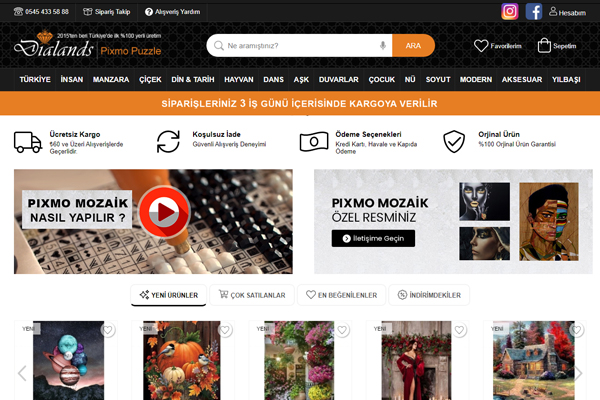Switch to ÇOK SATILANLAR tab
Viewport: 600px width, 400px height.
tap(252, 295)
